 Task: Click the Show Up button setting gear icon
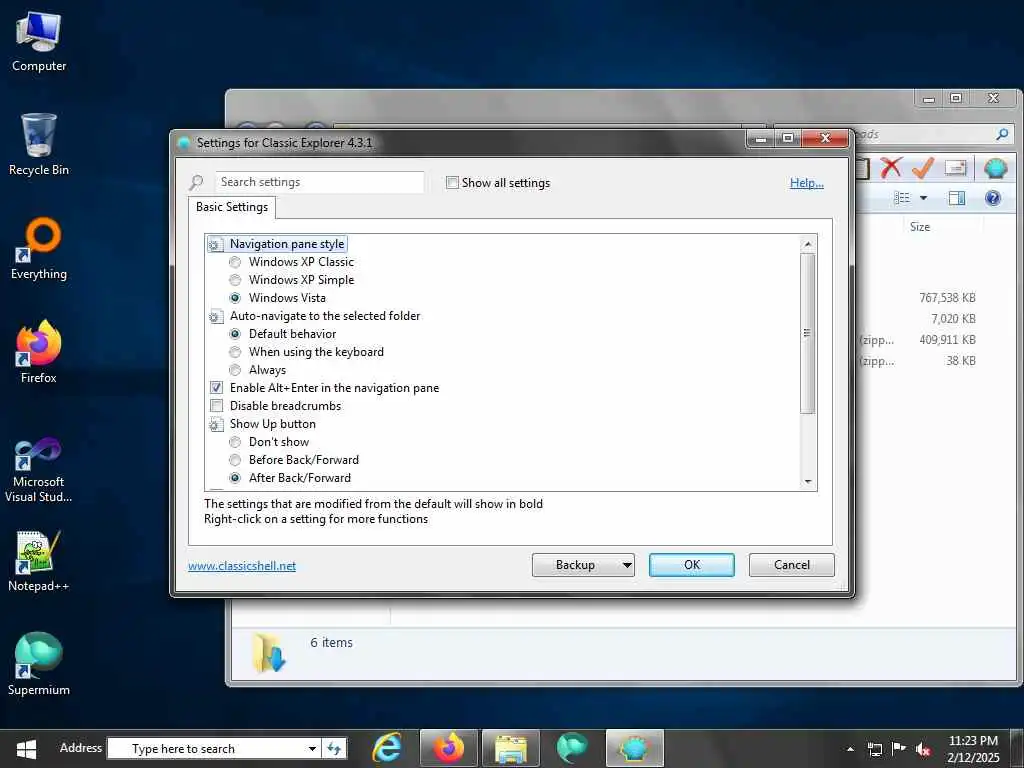click(x=216, y=424)
